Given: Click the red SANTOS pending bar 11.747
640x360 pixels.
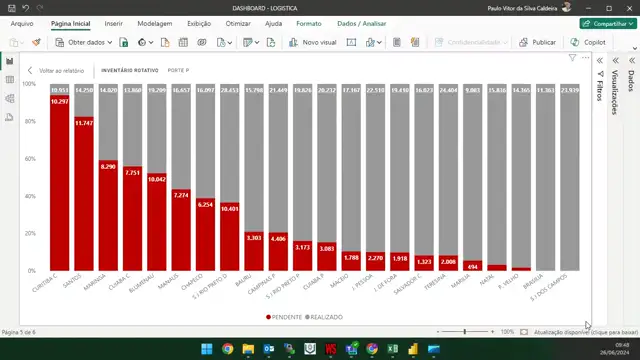Looking at the screenshot, I should pos(84,194).
